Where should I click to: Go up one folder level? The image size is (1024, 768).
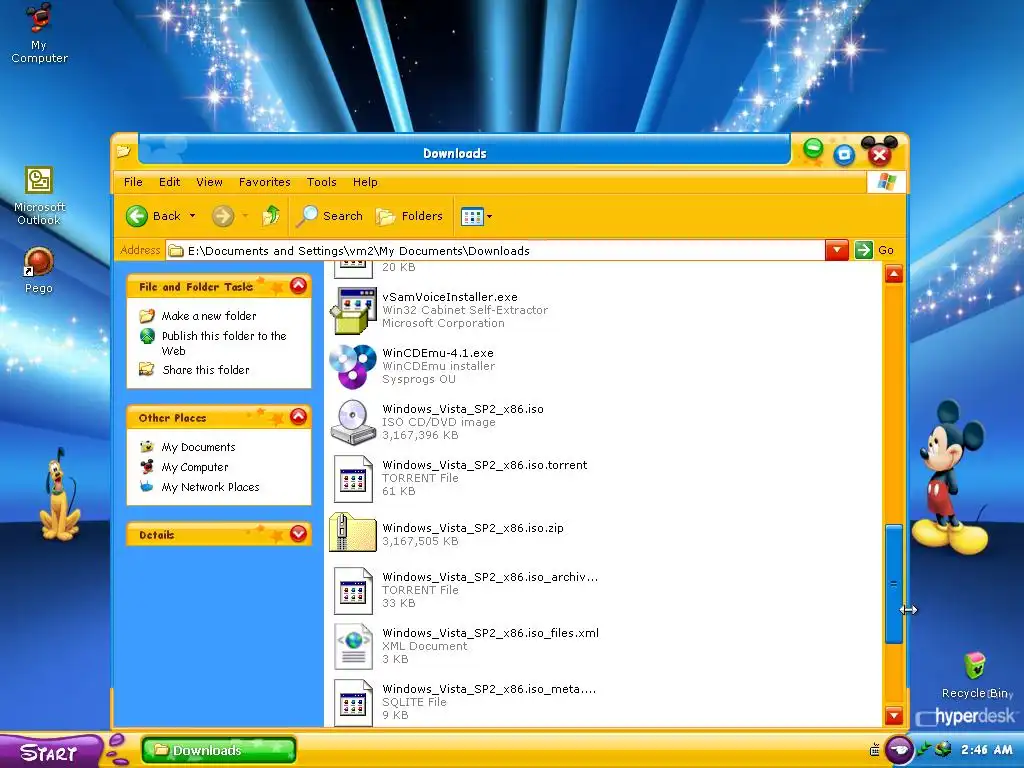[271, 216]
